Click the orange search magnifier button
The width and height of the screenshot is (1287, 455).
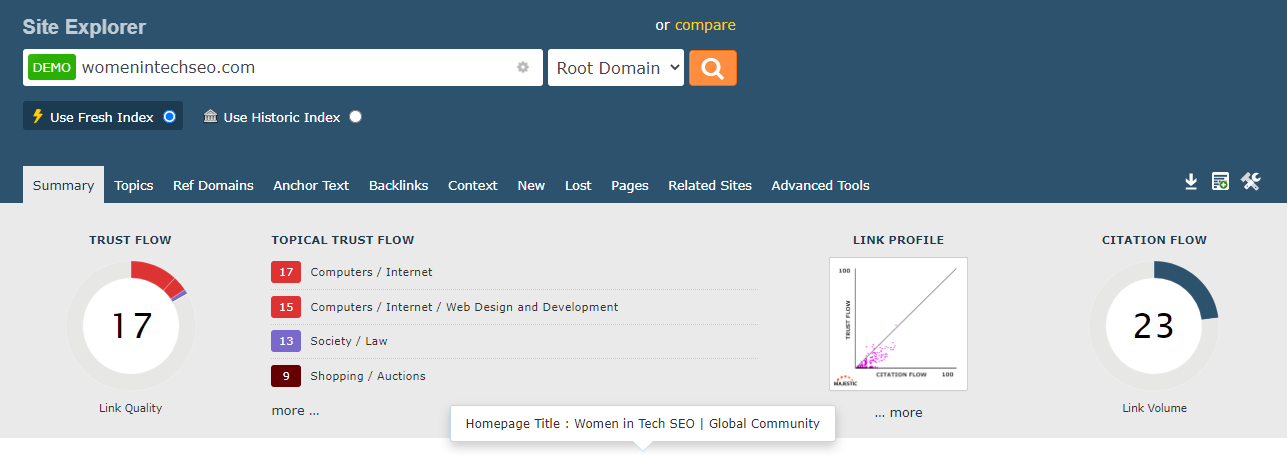point(713,68)
